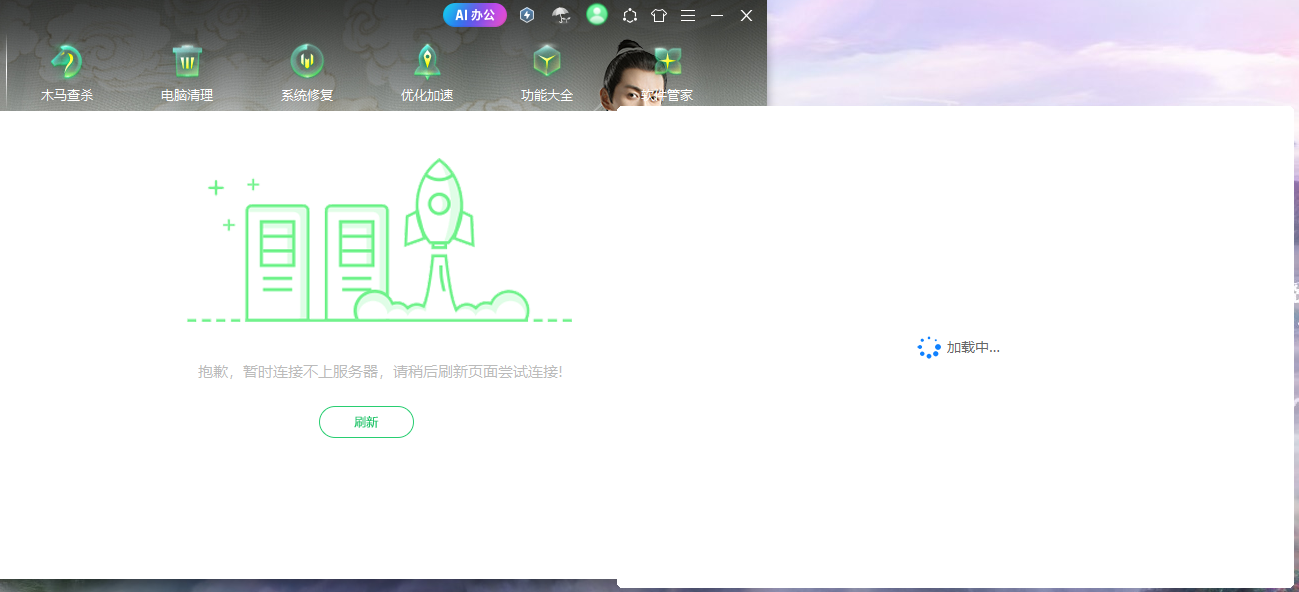Click the hexagon nodes icon
The width and height of the screenshot is (1299, 592).
pos(630,15)
